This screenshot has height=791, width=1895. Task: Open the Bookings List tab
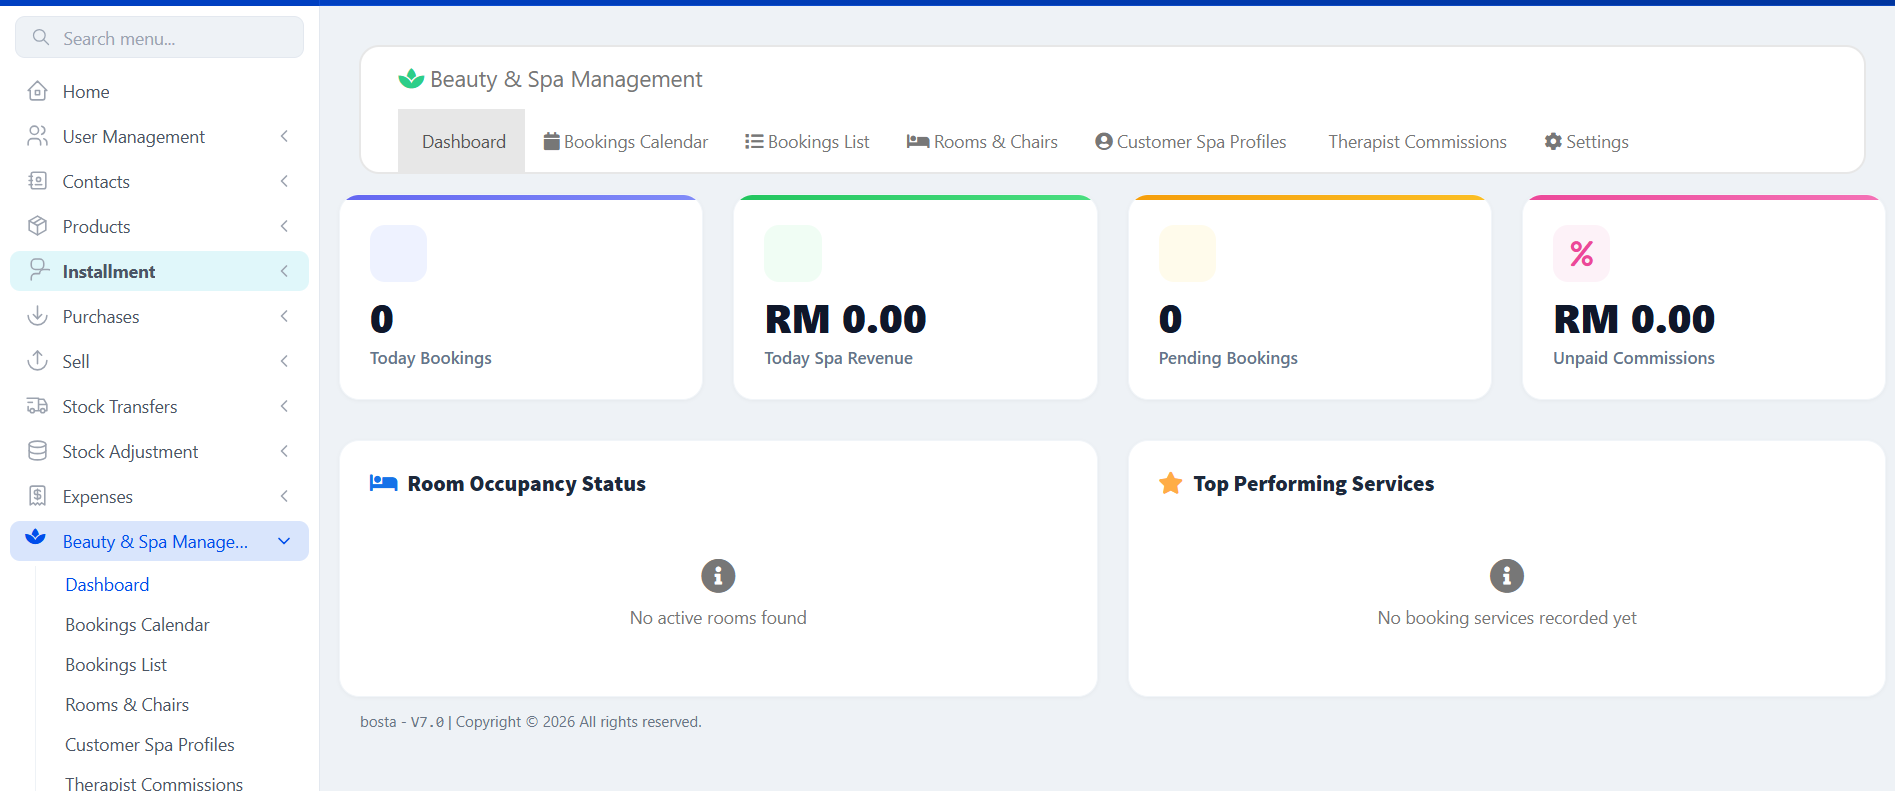[x=807, y=141]
